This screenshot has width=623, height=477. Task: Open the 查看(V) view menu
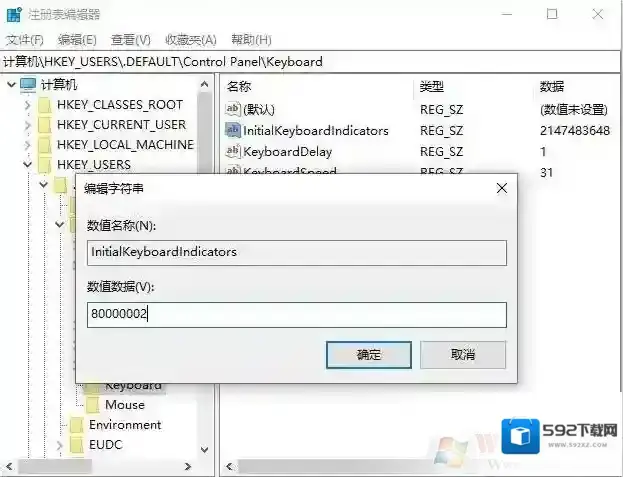click(x=130, y=39)
